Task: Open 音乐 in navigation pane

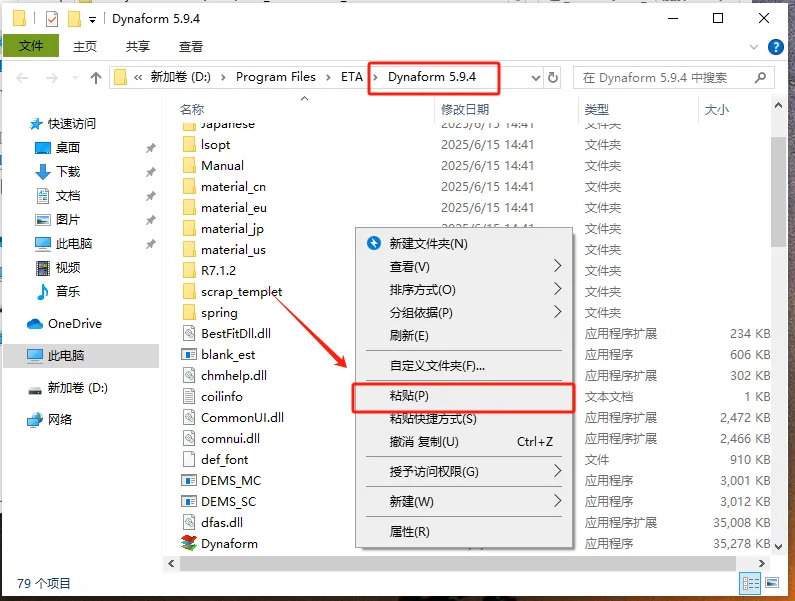Action: tap(67, 291)
